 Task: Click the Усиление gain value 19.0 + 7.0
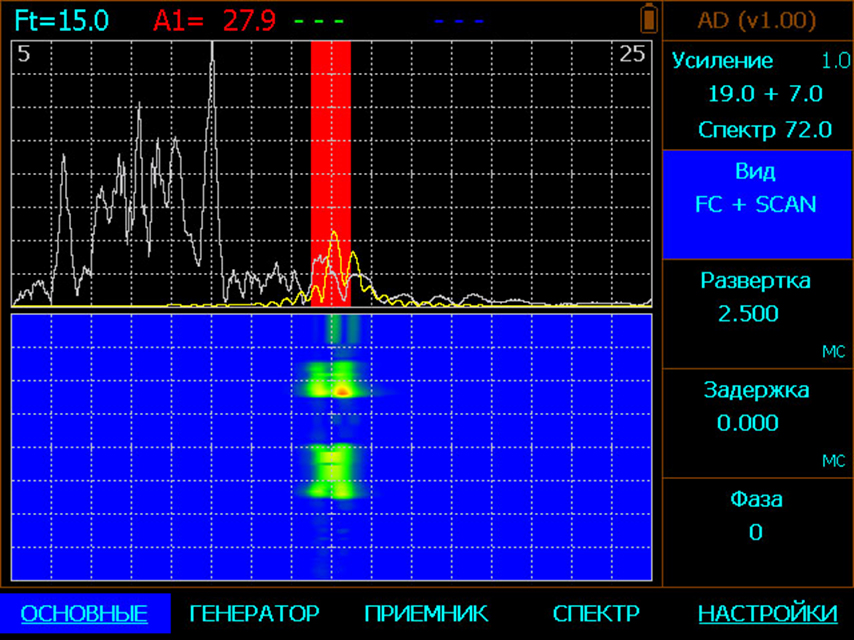[765, 94]
